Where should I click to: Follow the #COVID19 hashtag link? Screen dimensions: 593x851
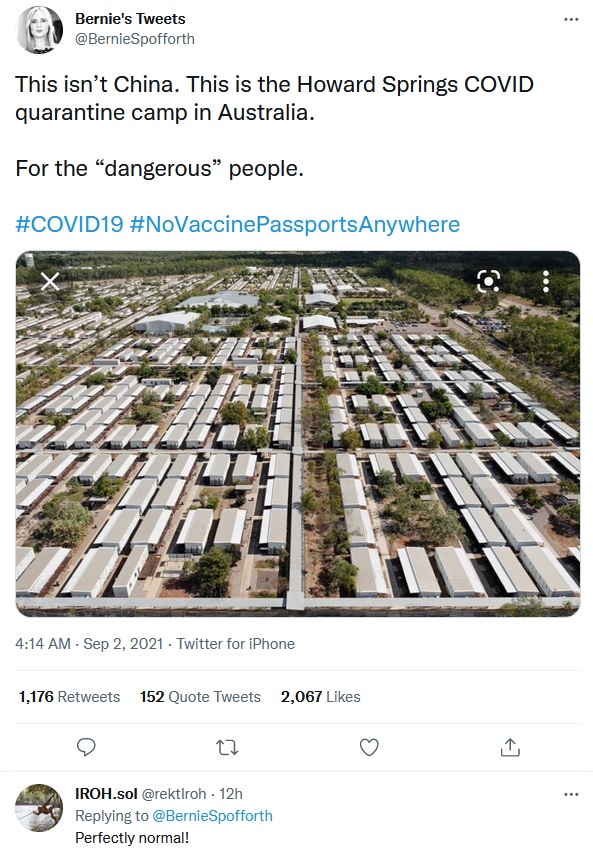[x=69, y=224]
